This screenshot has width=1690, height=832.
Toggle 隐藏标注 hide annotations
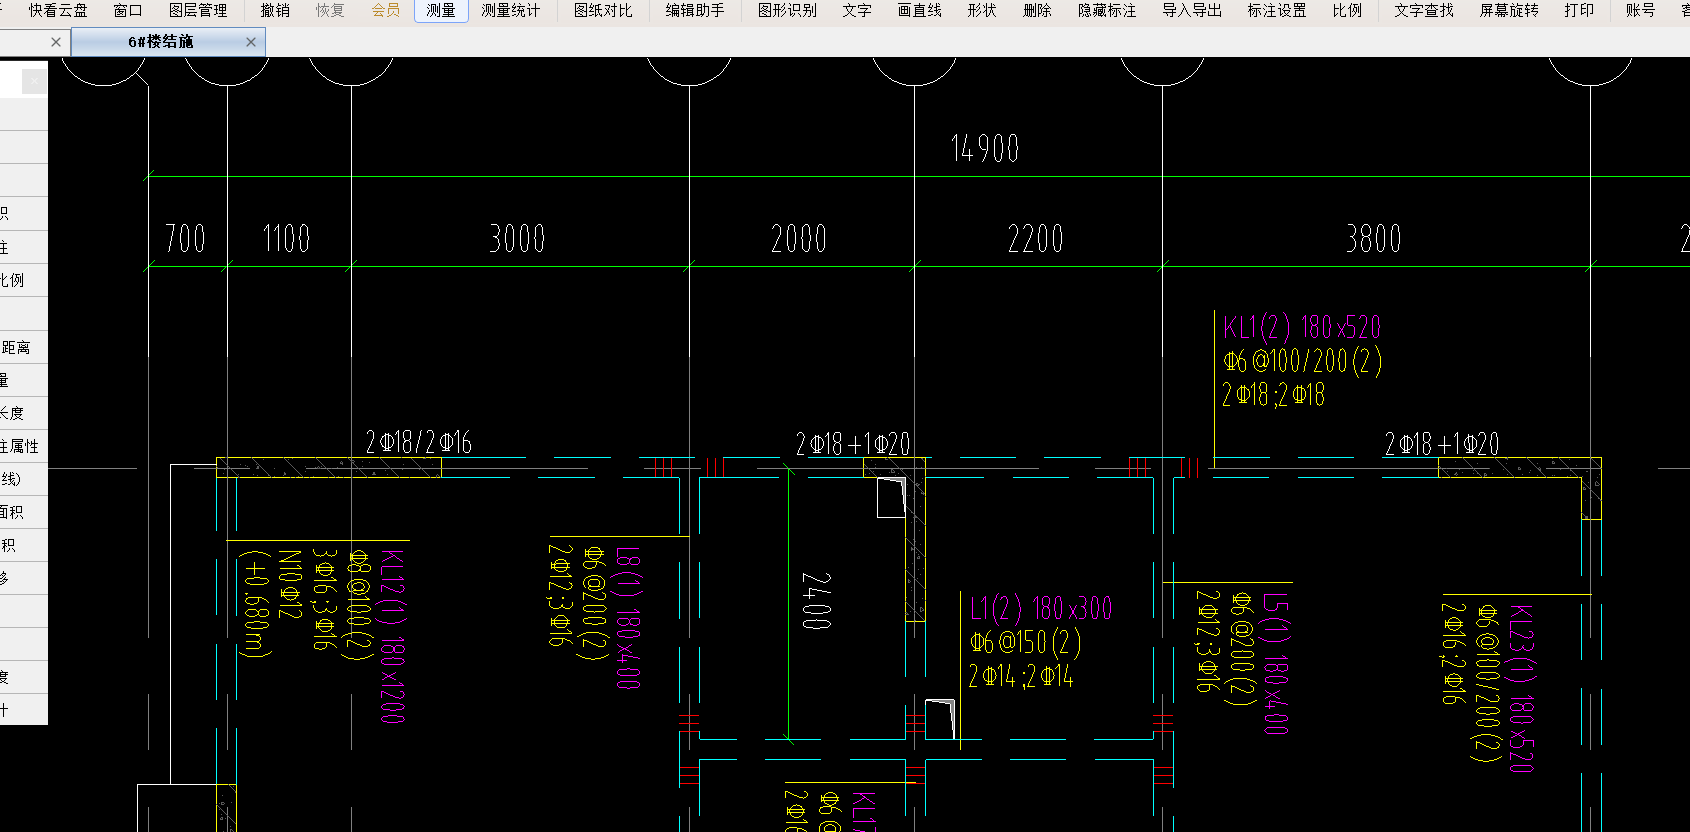coord(1107,10)
